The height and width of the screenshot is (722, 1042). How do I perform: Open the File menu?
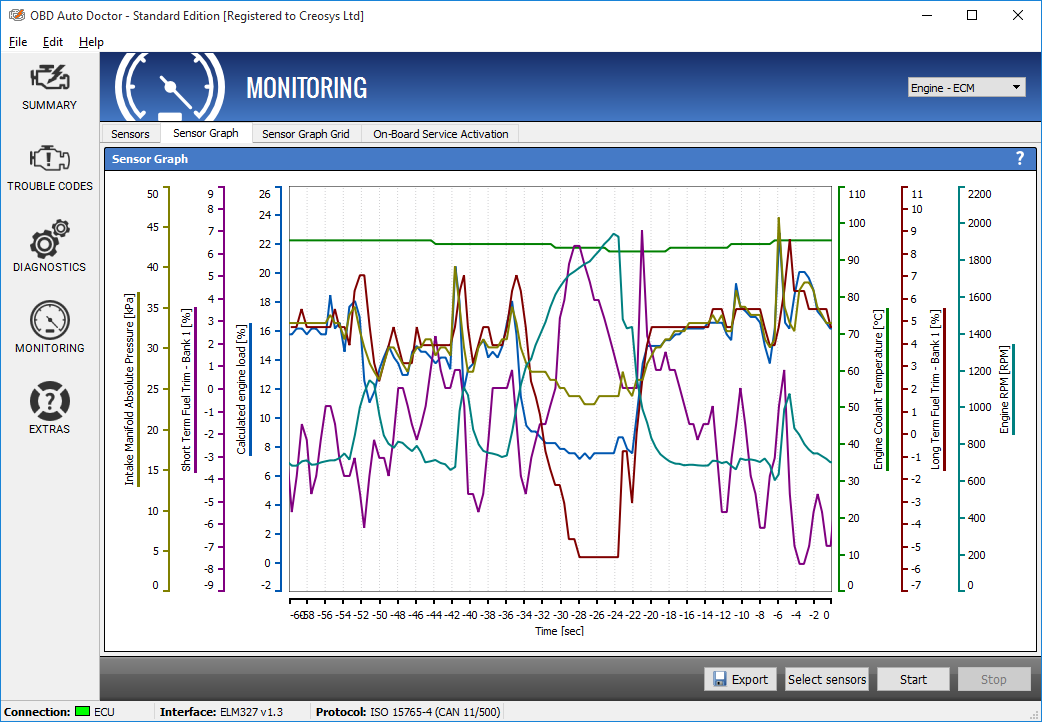[x=18, y=42]
